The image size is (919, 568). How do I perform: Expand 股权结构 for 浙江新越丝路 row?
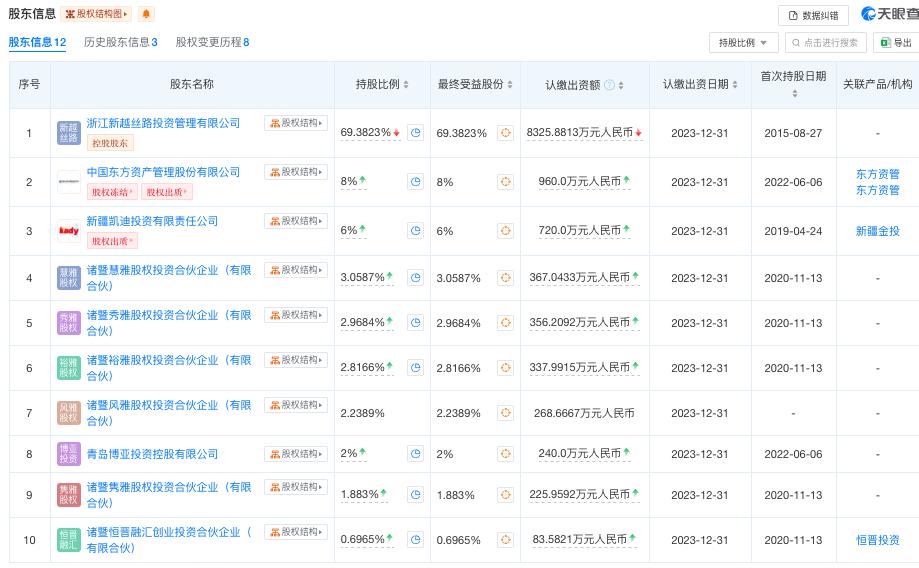[x=296, y=123]
